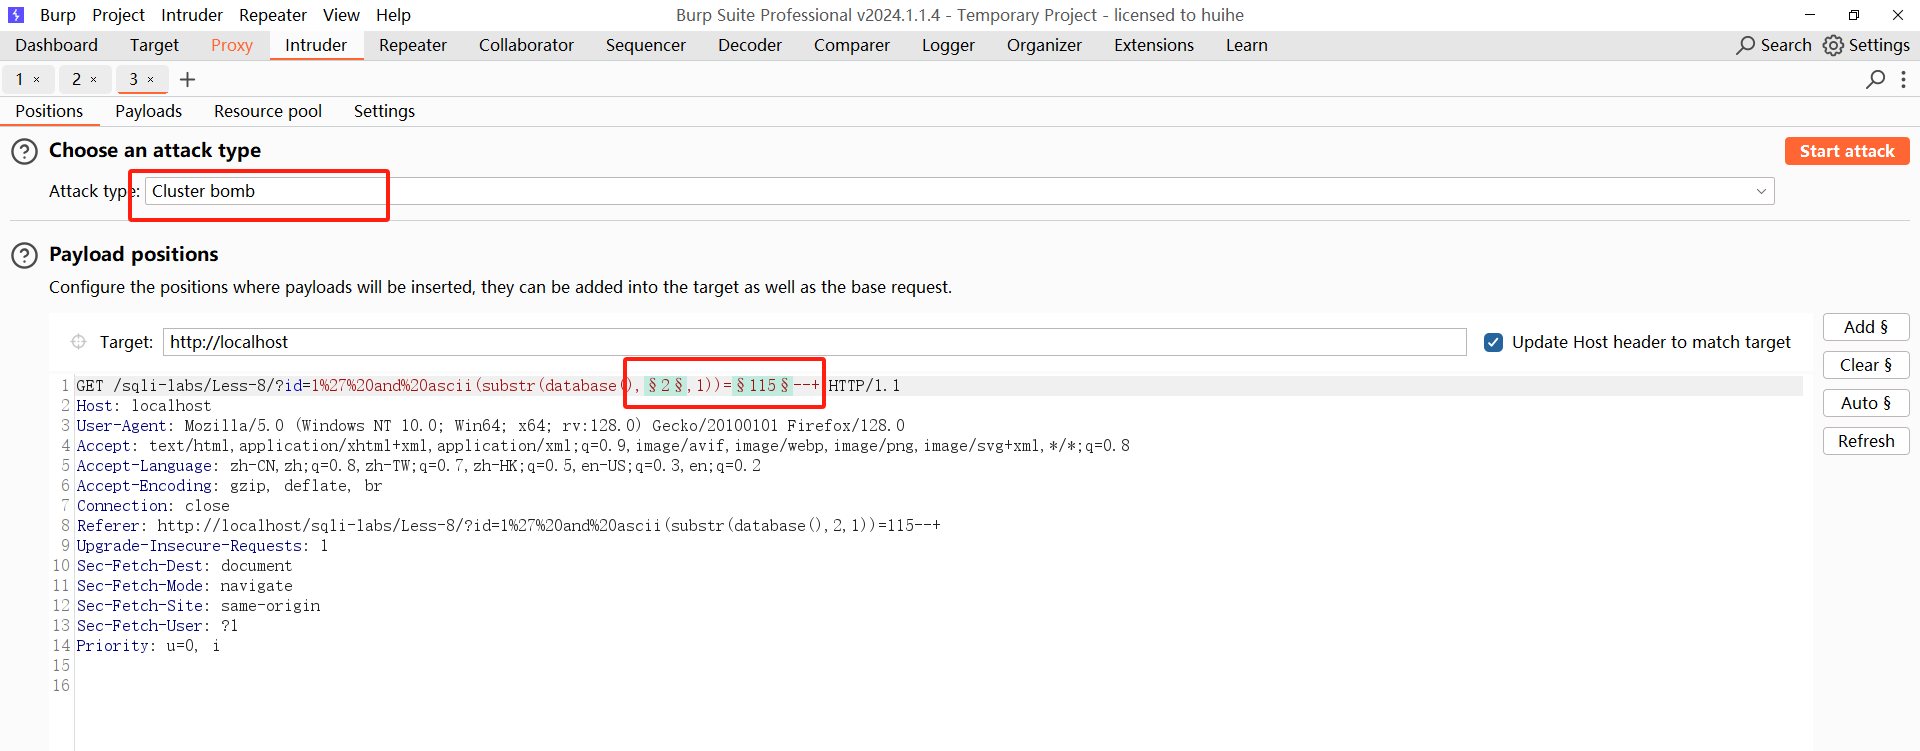Open the Help menu

coord(393,15)
